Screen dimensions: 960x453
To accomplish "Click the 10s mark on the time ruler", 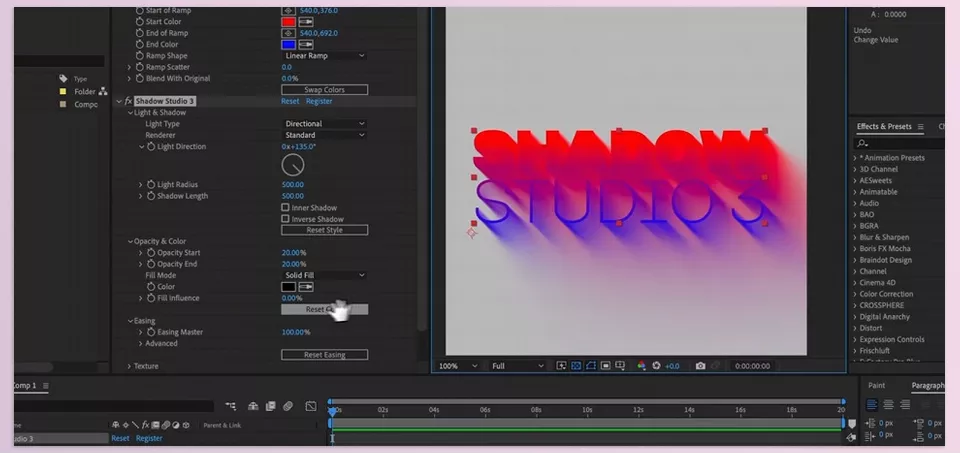I will coord(587,410).
